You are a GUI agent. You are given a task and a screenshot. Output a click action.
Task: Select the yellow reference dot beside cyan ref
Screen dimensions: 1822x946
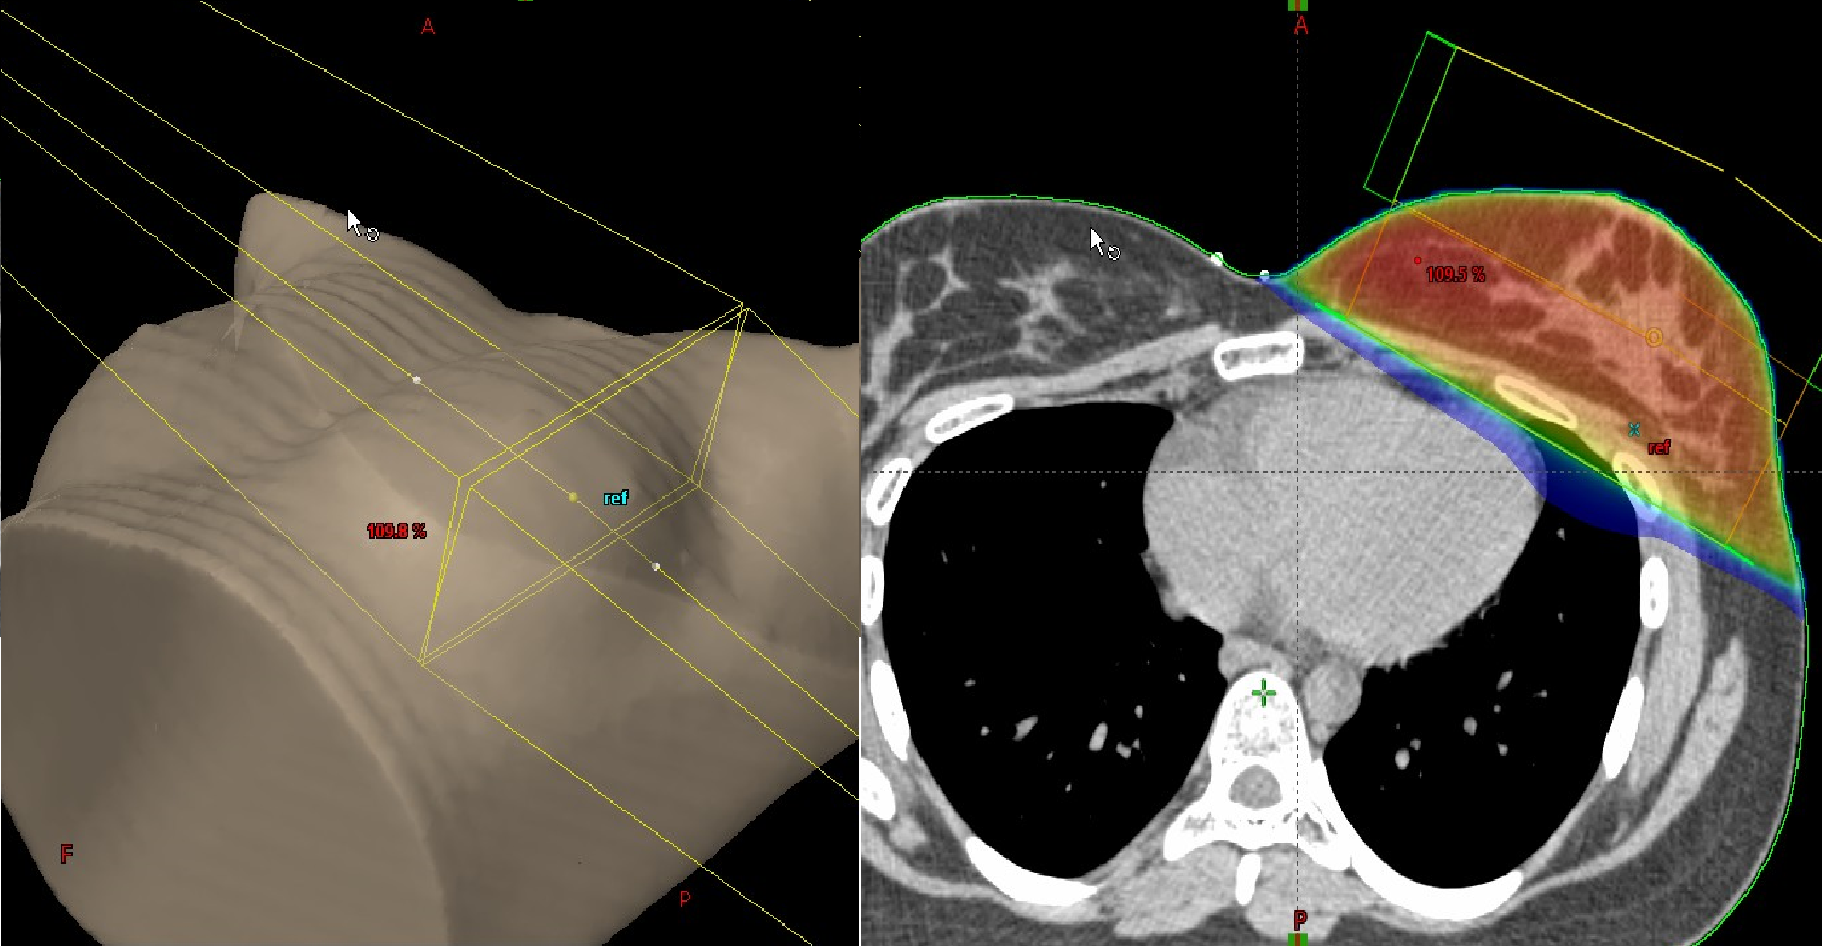click(573, 496)
